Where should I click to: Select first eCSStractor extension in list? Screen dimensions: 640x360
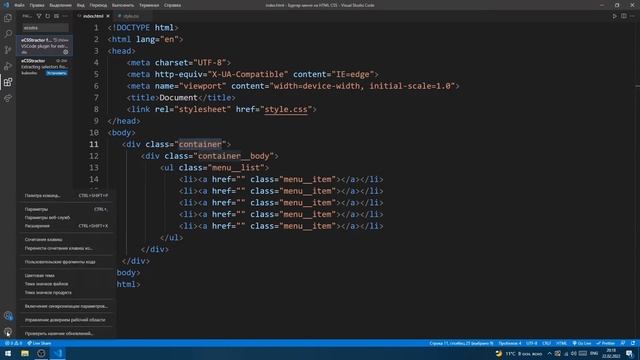pos(44,46)
